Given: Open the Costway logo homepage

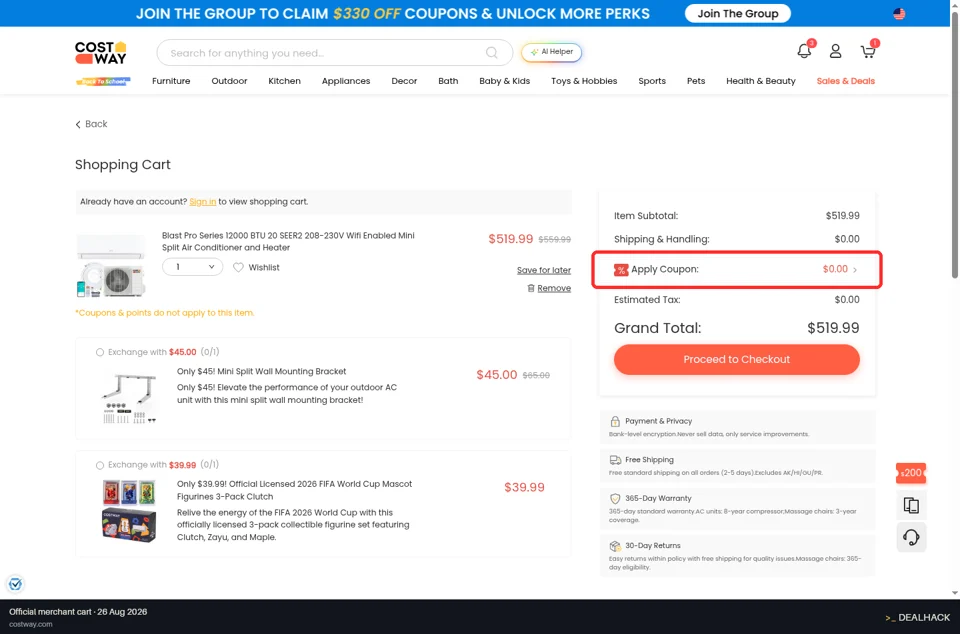Looking at the screenshot, I should coord(101,53).
